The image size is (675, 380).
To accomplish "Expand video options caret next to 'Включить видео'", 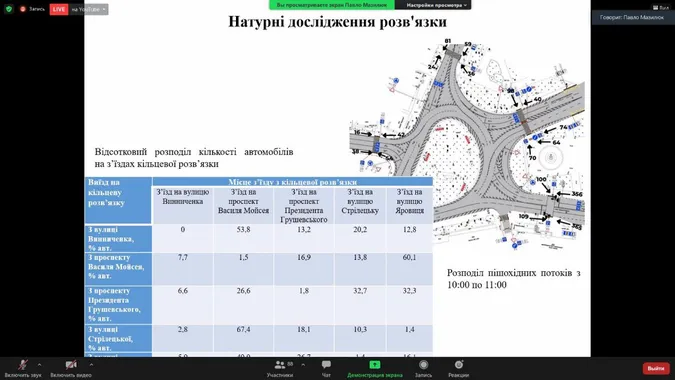I will (91, 365).
